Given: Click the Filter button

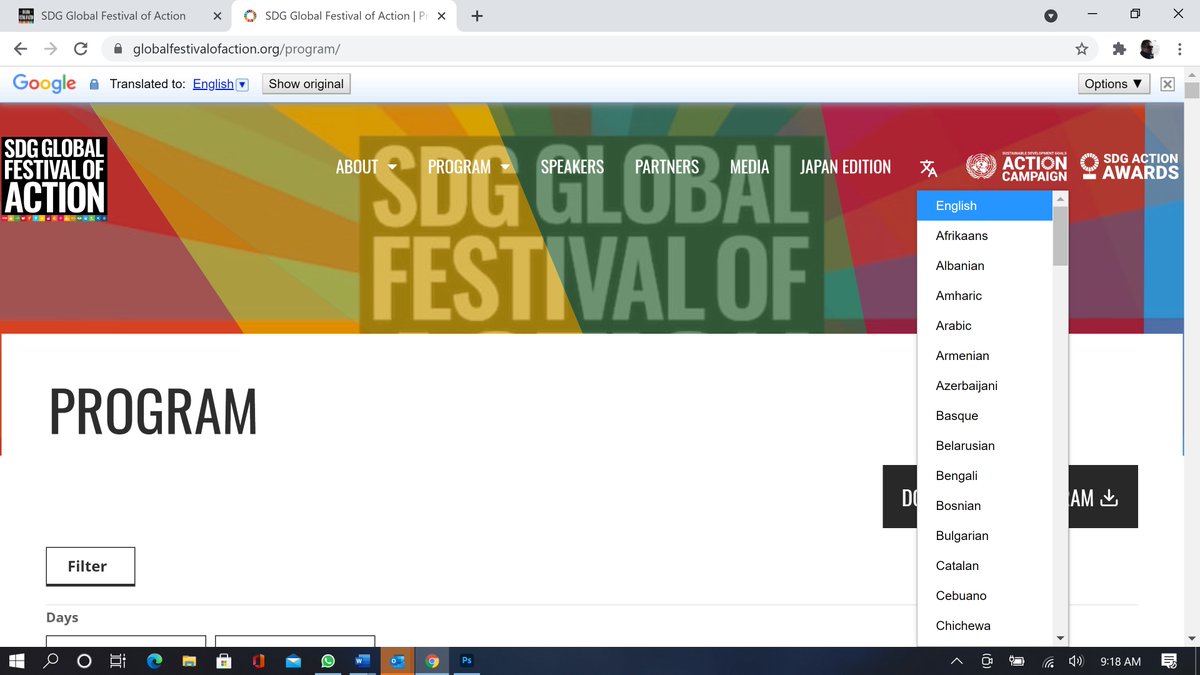Looking at the screenshot, I should tap(90, 566).
